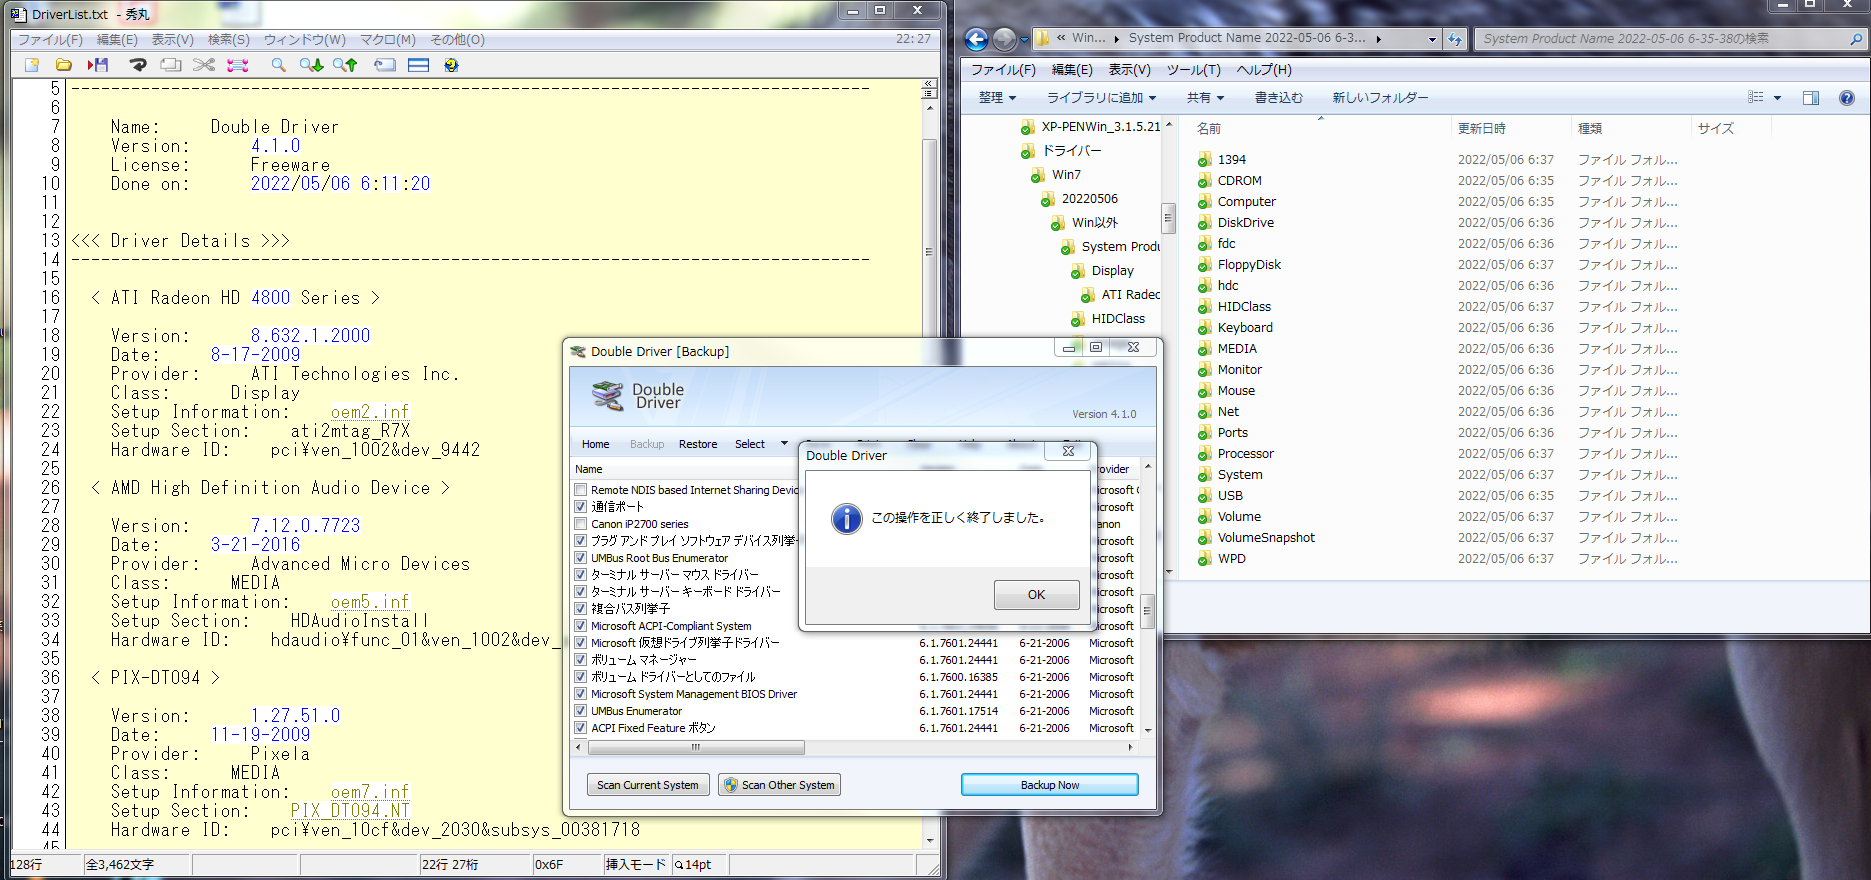Click the Explorer back navigation arrow
Screen dimensions: 1871x880
pos(976,39)
